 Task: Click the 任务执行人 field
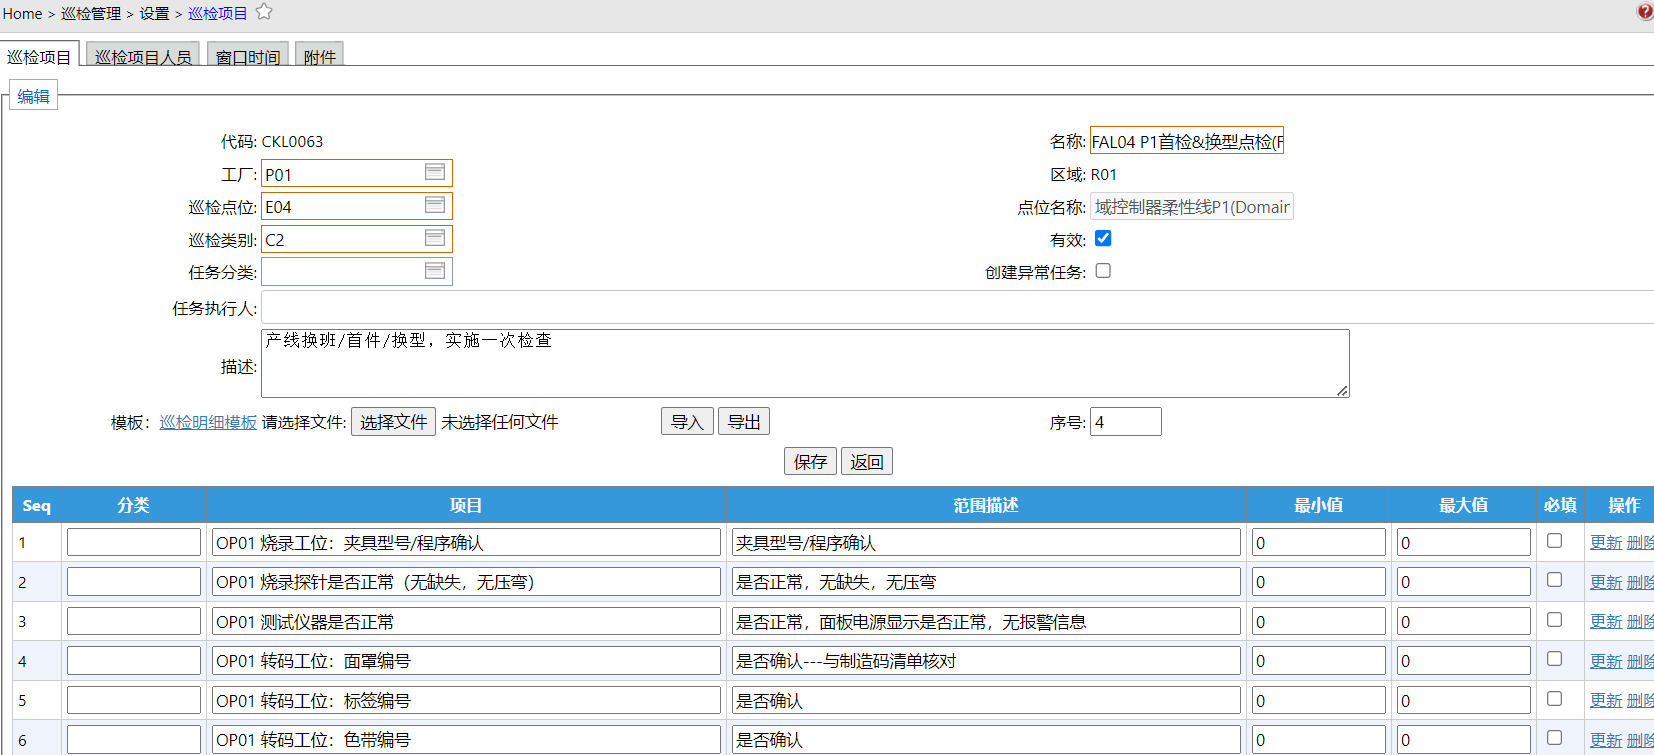click(957, 308)
